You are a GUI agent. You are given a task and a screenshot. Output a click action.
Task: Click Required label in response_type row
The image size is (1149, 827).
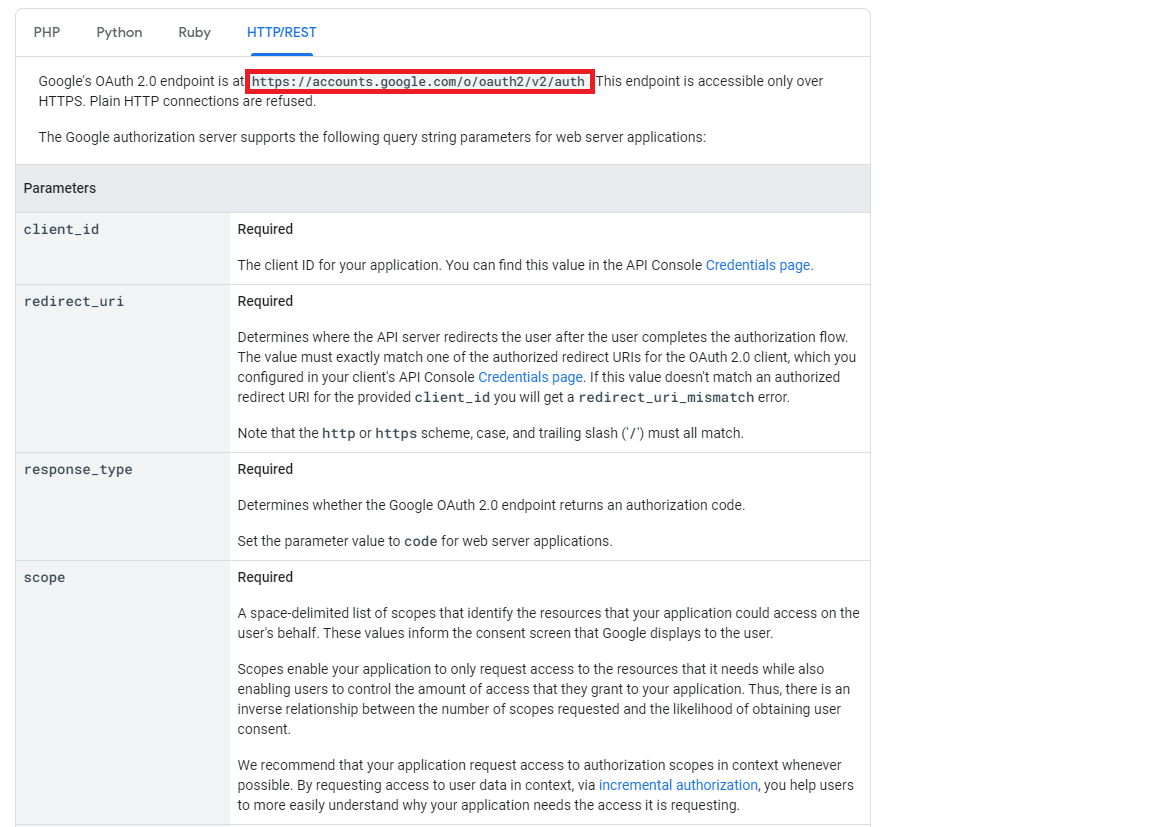tap(265, 470)
